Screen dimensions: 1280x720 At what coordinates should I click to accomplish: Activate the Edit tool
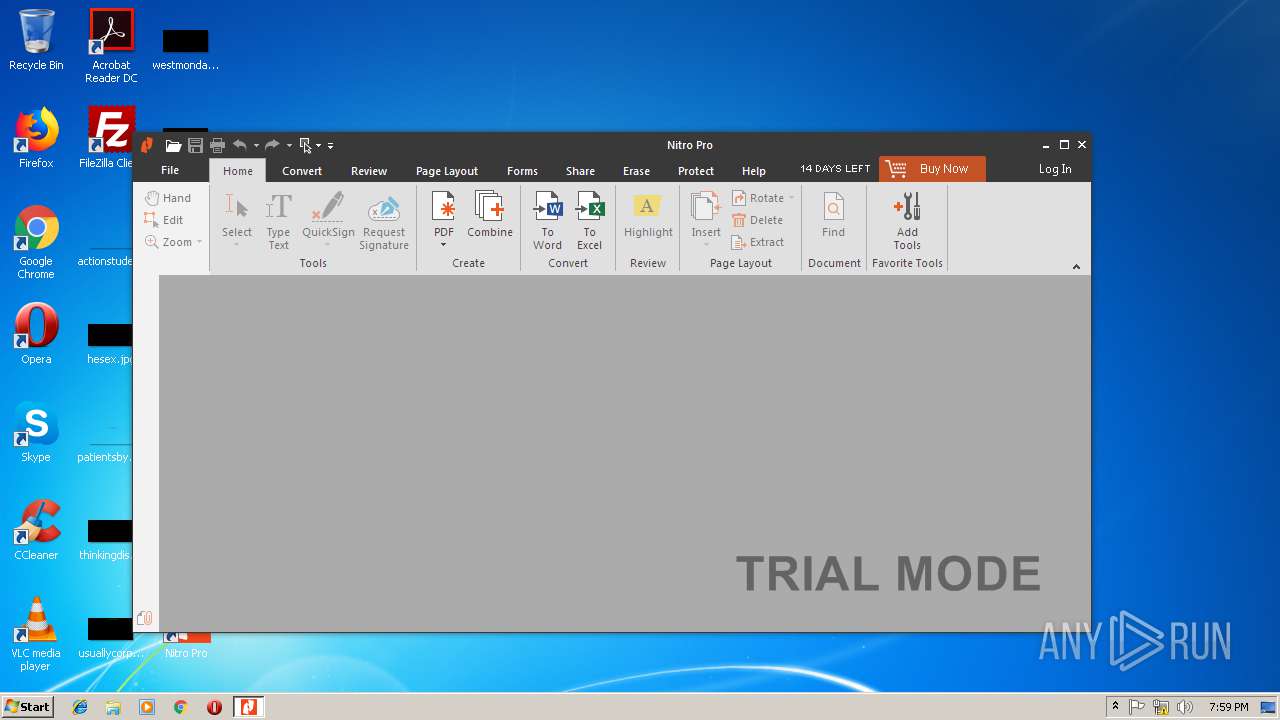pos(164,220)
